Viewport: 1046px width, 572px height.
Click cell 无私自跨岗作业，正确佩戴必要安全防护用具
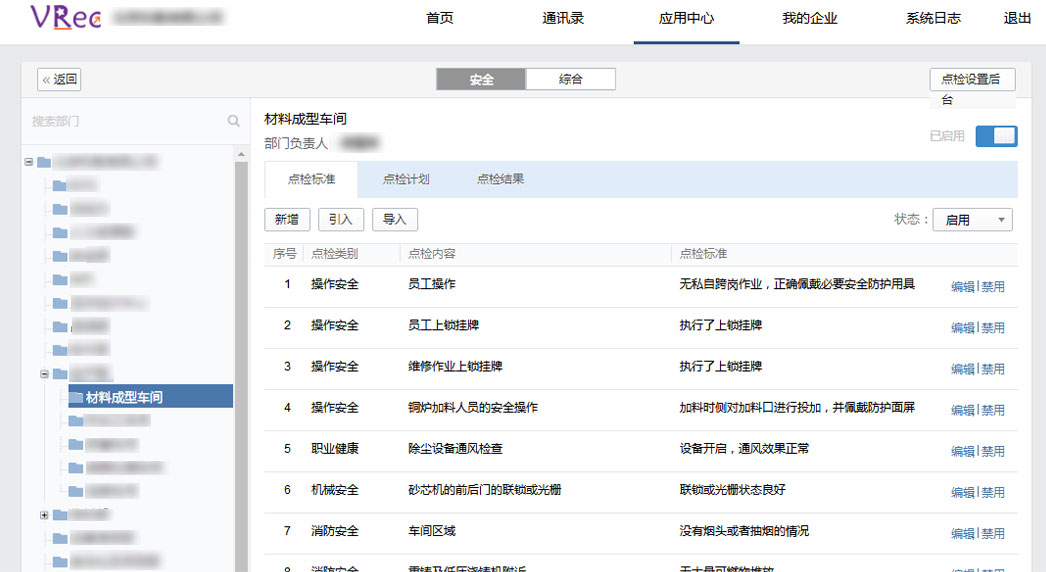(x=797, y=284)
